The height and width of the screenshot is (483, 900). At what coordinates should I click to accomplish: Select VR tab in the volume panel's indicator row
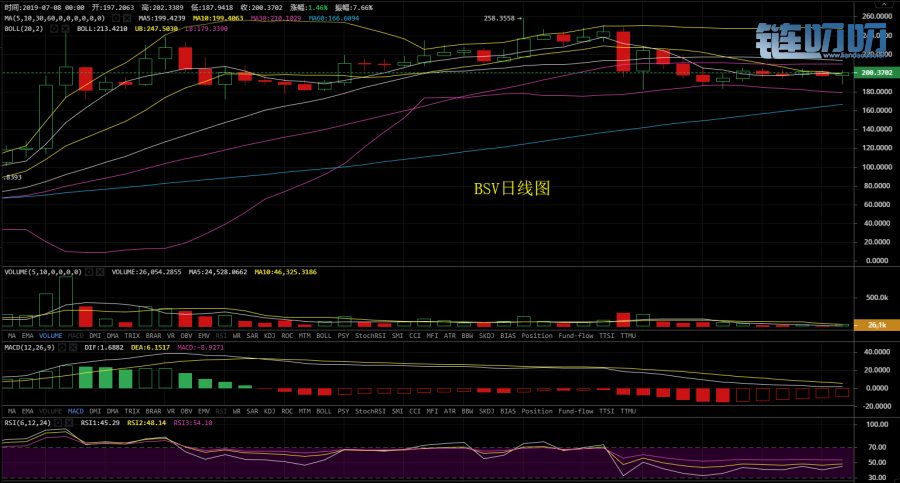(x=170, y=336)
